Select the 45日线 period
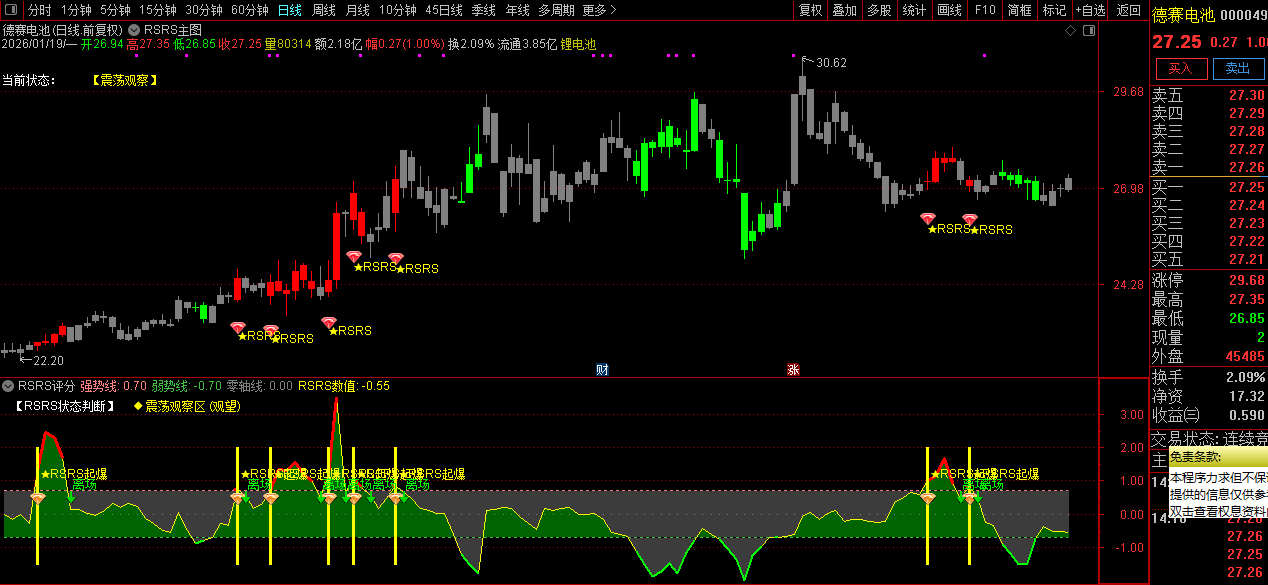This screenshot has height=585, width=1268. (443, 10)
